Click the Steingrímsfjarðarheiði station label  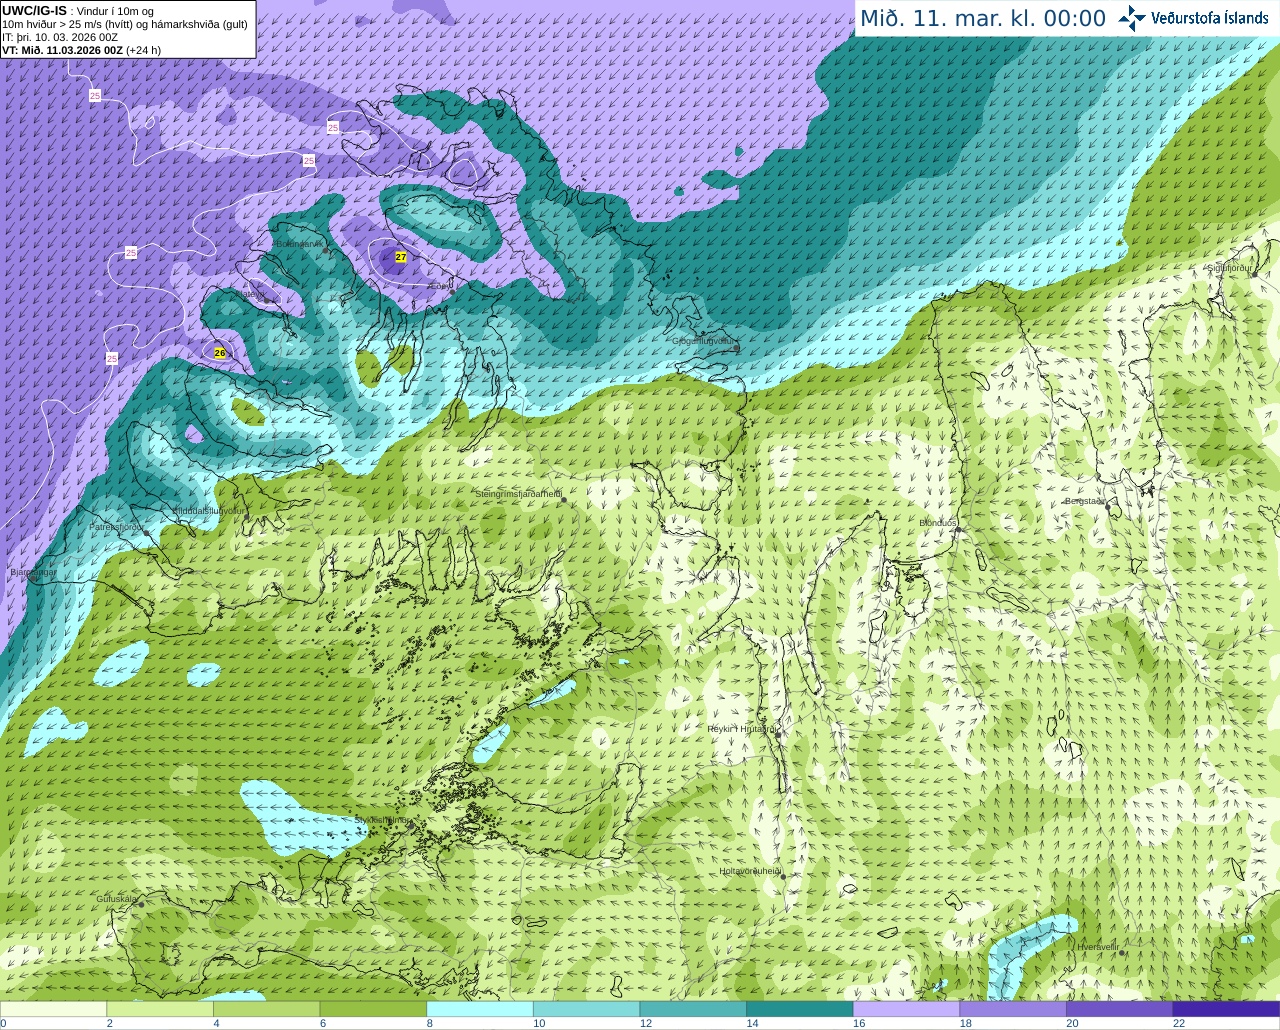518,494
